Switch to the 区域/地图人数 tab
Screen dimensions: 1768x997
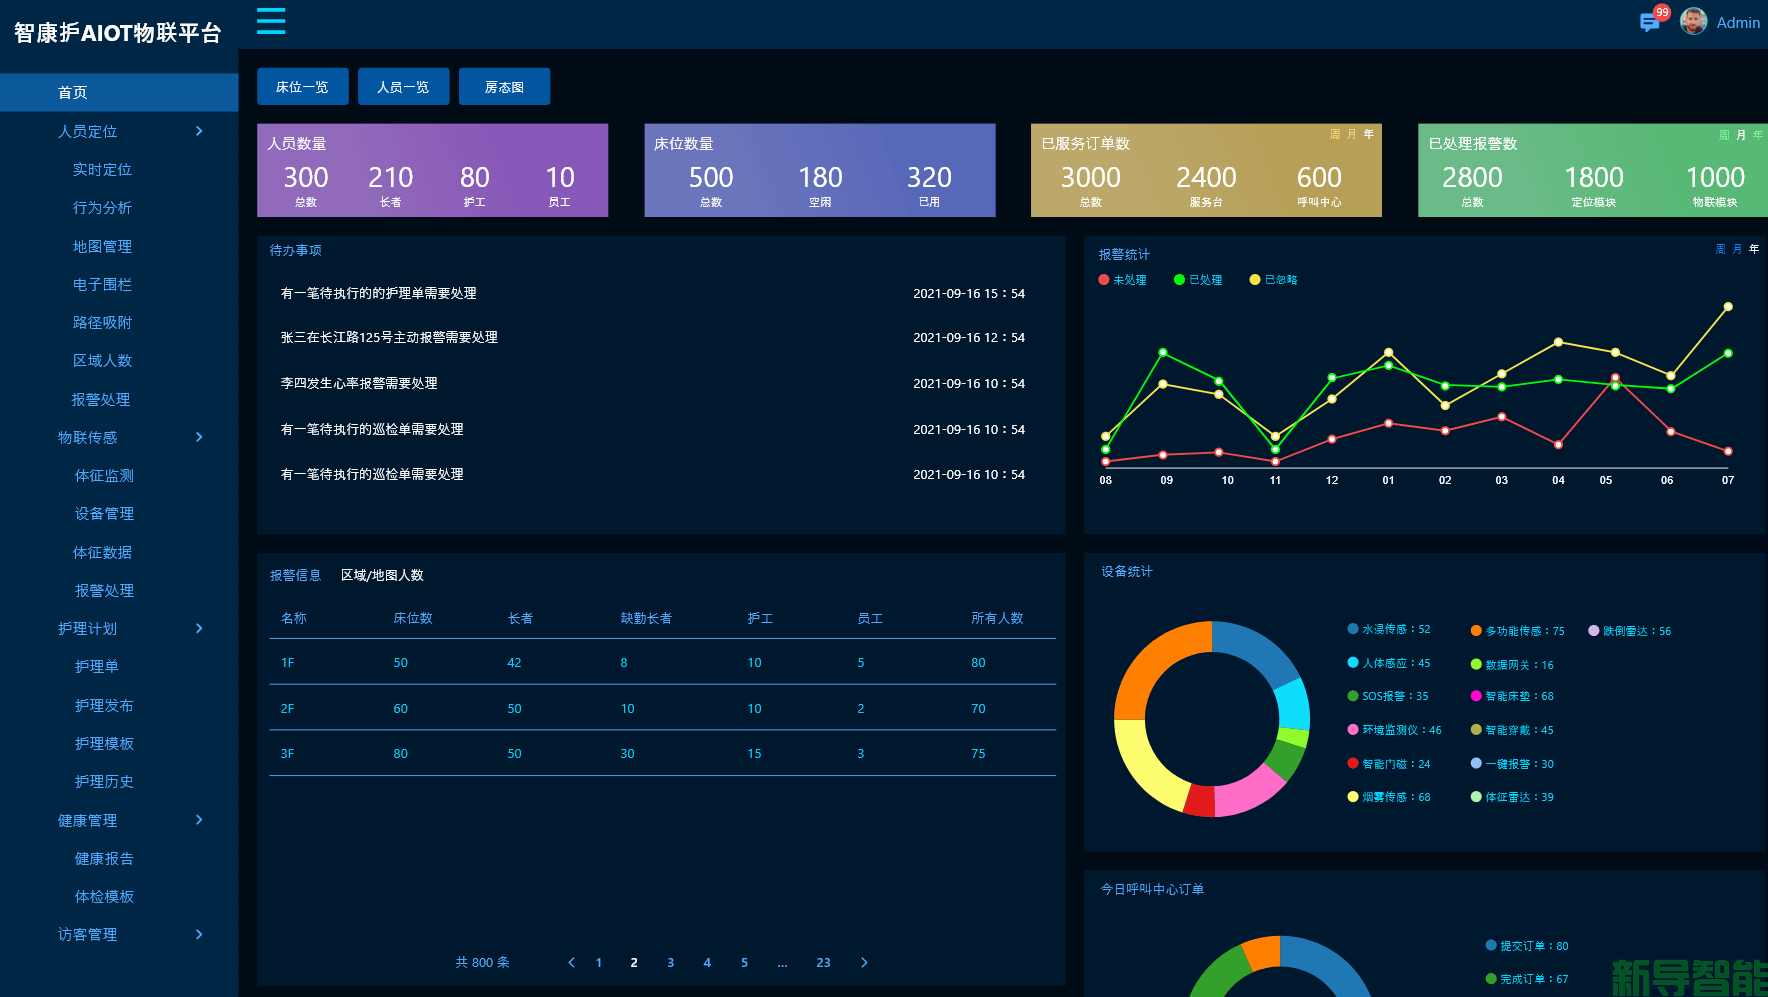point(382,575)
